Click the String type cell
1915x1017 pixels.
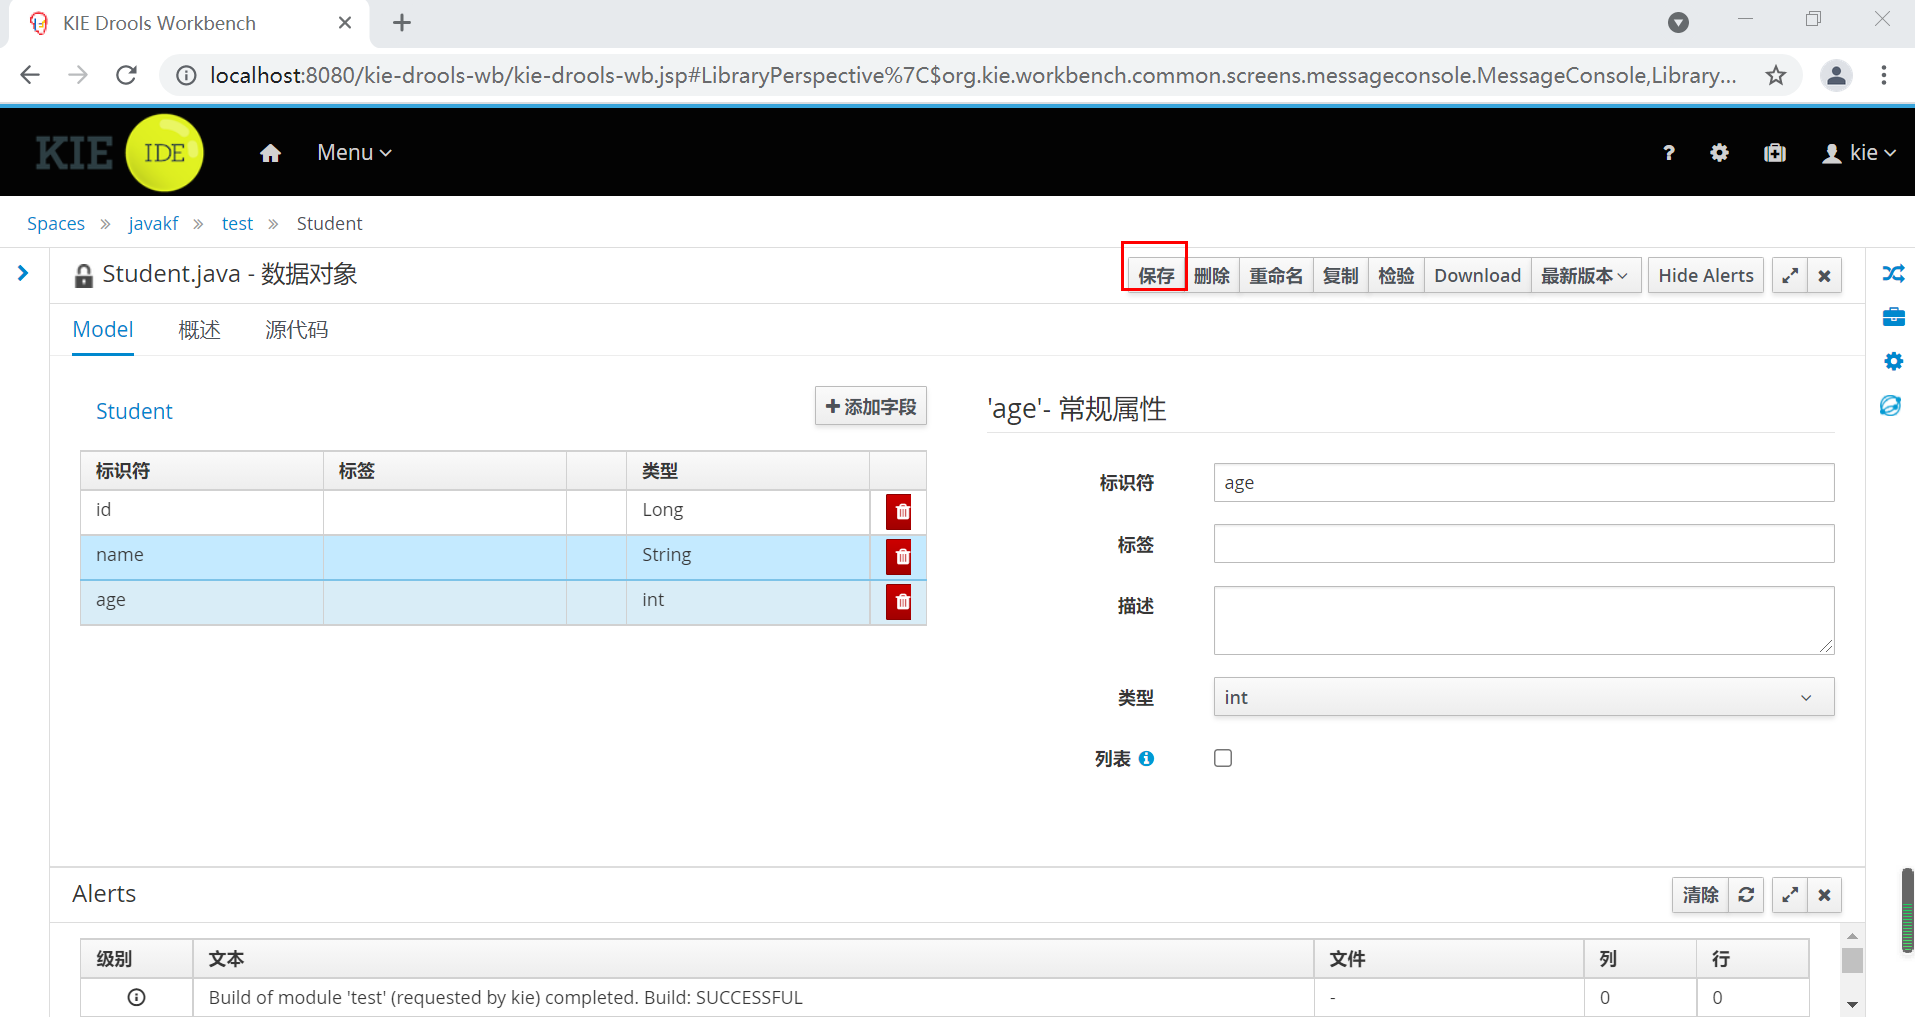point(748,556)
